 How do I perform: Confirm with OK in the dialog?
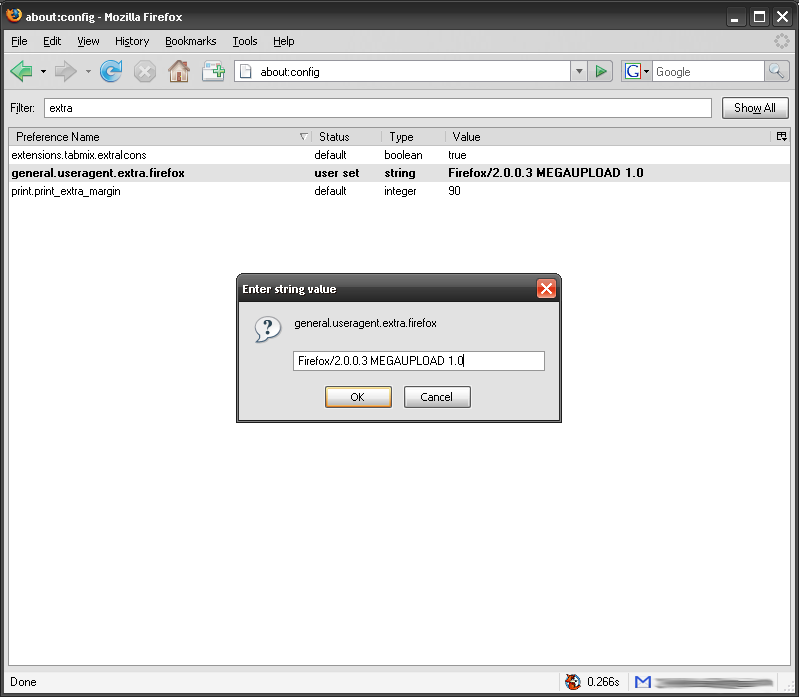click(x=358, y=397)
